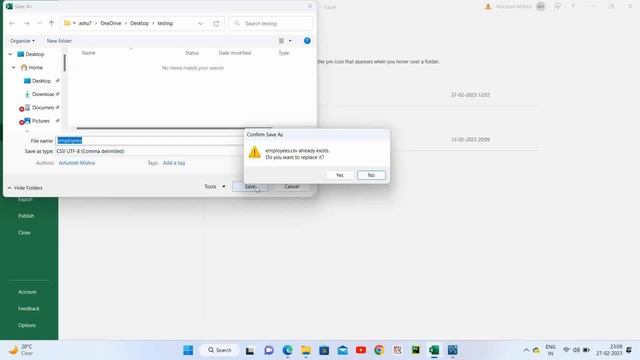Click the Excel icon in taskbar
This screenshot has height=360, width=640.
point(434,350)
